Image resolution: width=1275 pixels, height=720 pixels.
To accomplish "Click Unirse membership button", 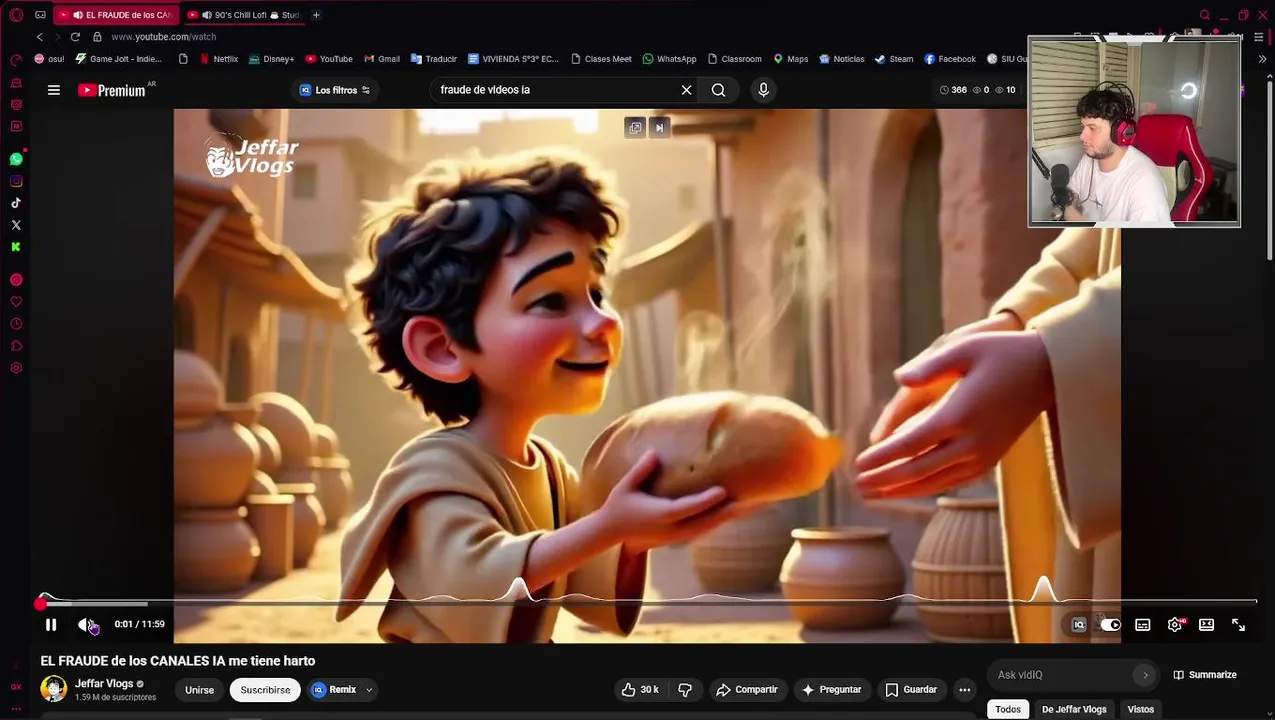I will point(199,690).
